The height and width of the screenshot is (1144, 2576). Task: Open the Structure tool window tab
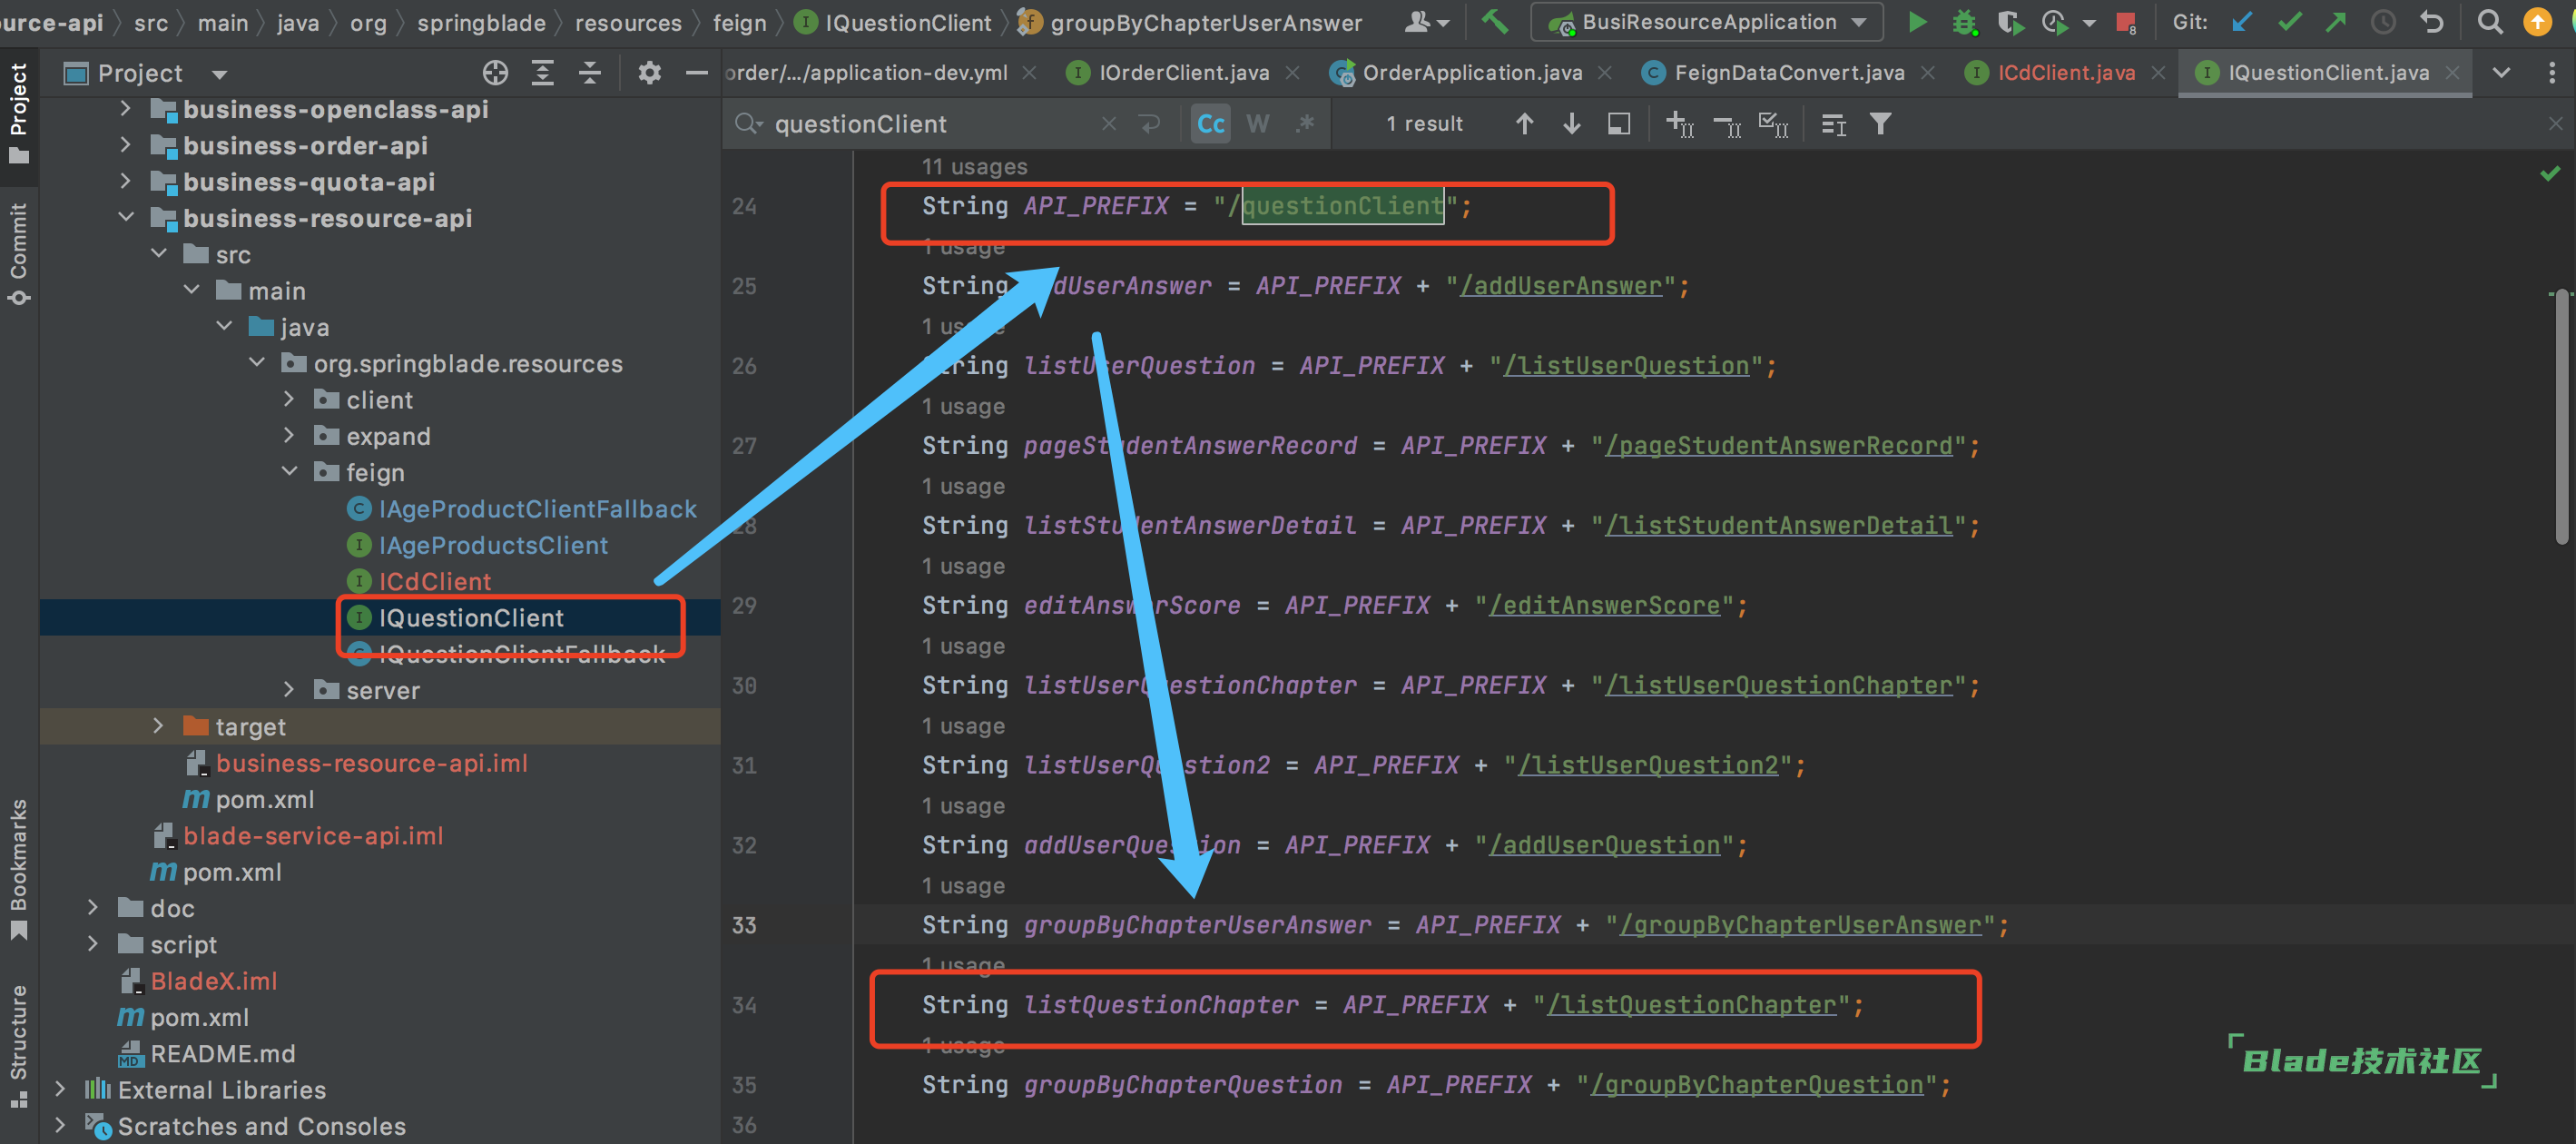18,1046
